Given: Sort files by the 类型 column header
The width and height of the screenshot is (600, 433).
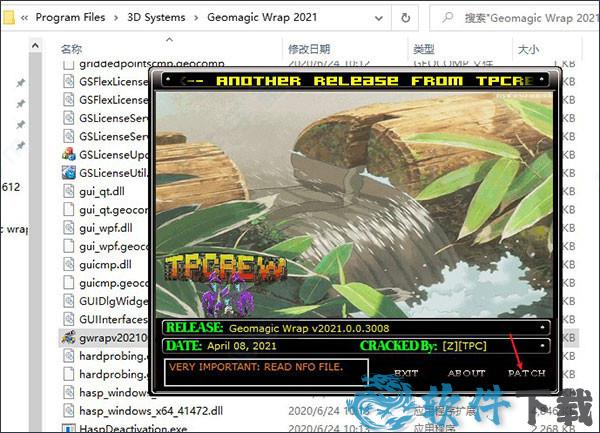Looking at the screenshot, I should [423, 48].
